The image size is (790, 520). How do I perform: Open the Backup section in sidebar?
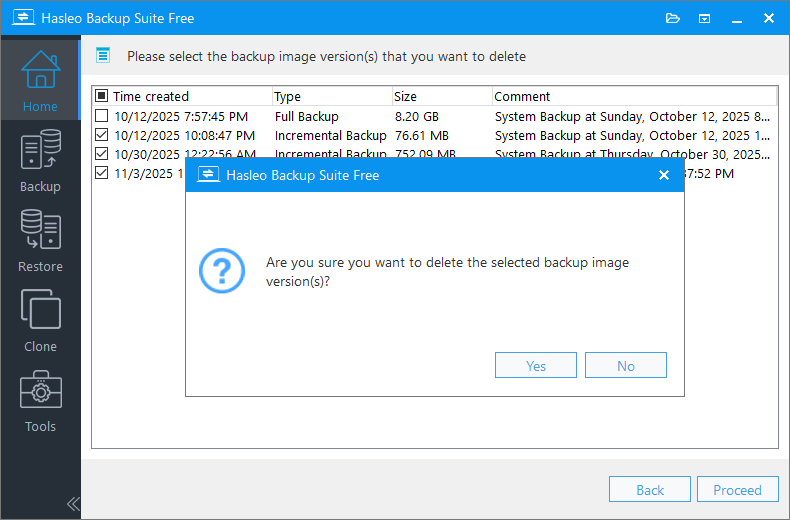[x=40, y=160]
